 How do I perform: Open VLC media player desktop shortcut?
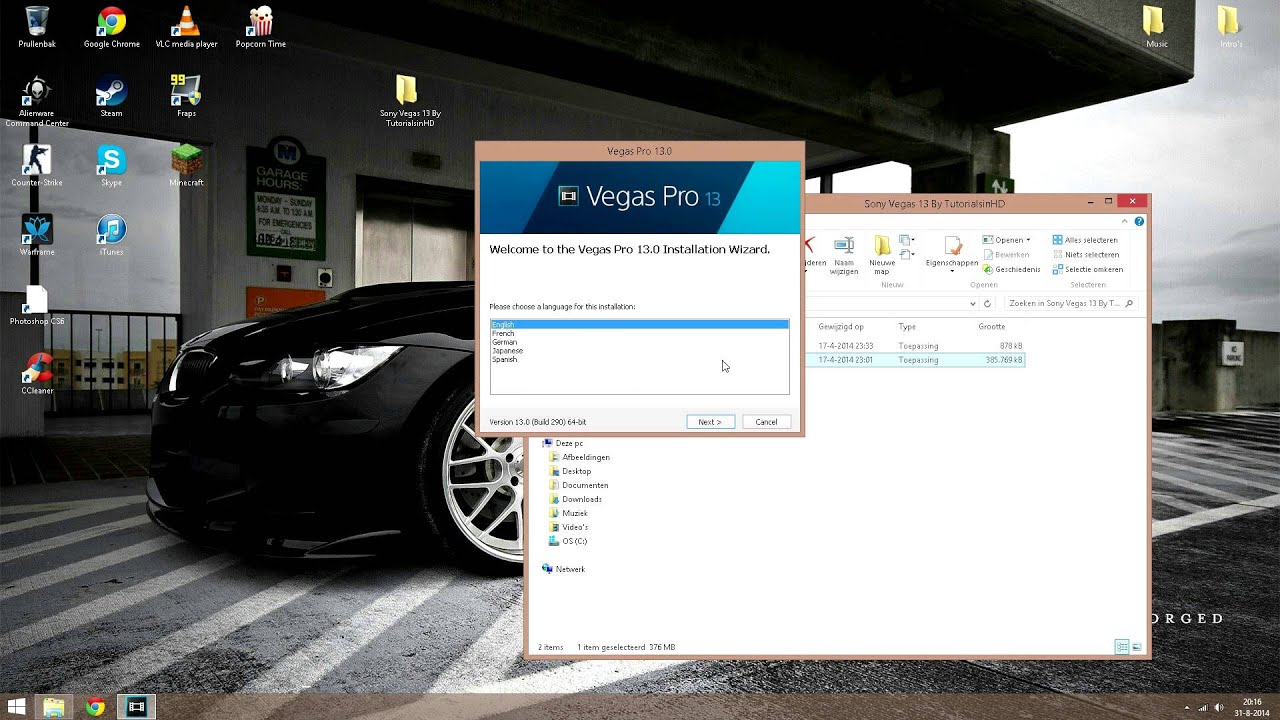click(186, 27)
